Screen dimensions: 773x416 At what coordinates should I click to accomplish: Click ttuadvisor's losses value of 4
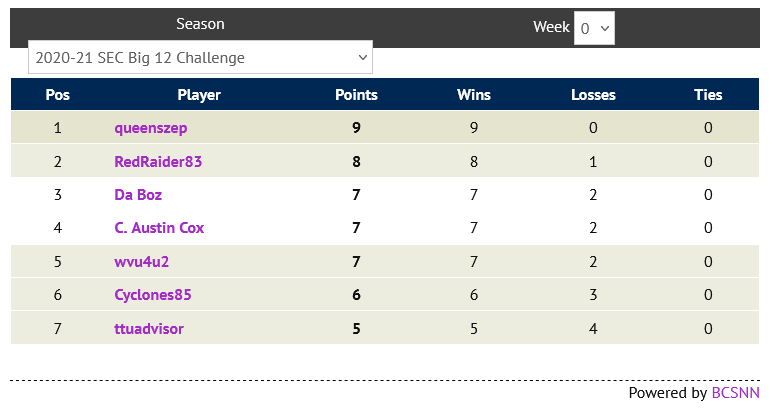(x=593, y=328)
